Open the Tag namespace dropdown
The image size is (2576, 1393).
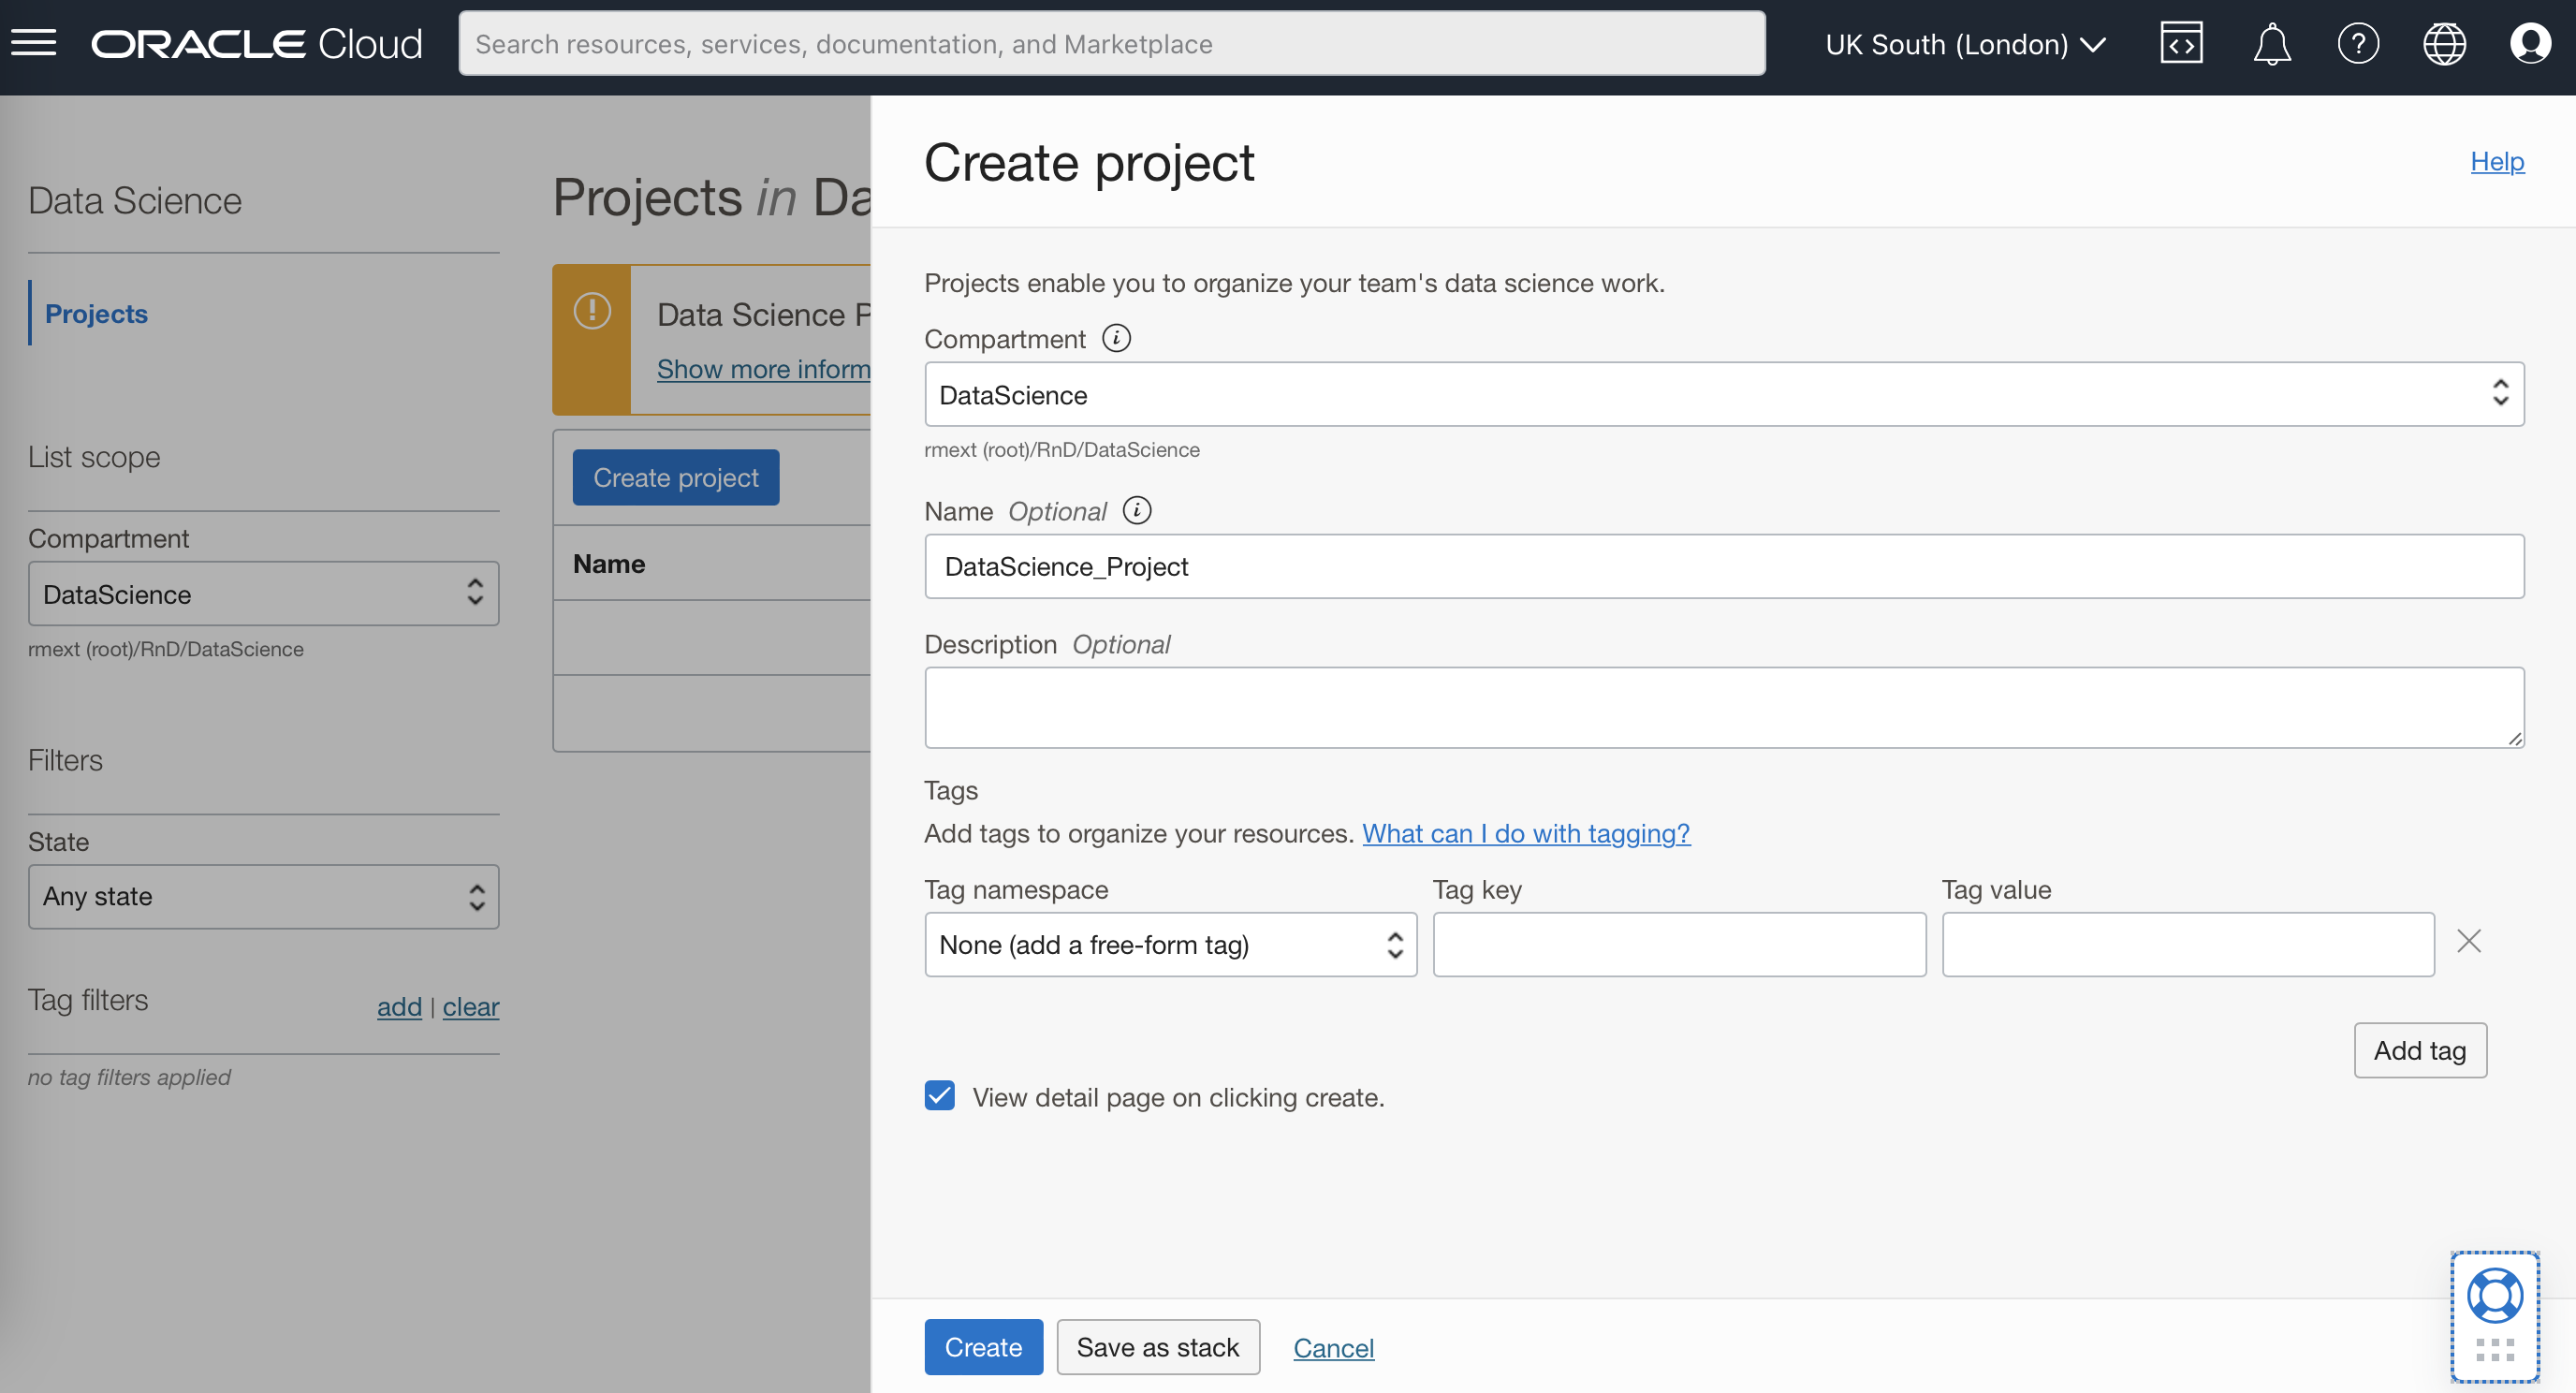point(1170,944)
